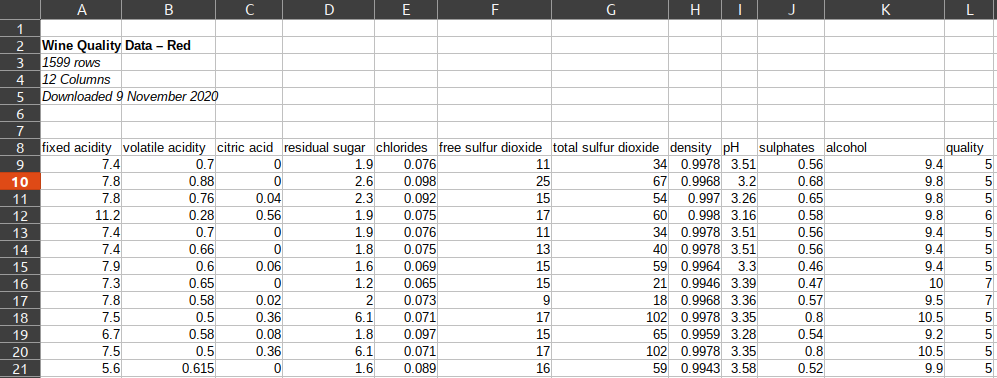Select the 'sulphates' header cell

[791, 148]
